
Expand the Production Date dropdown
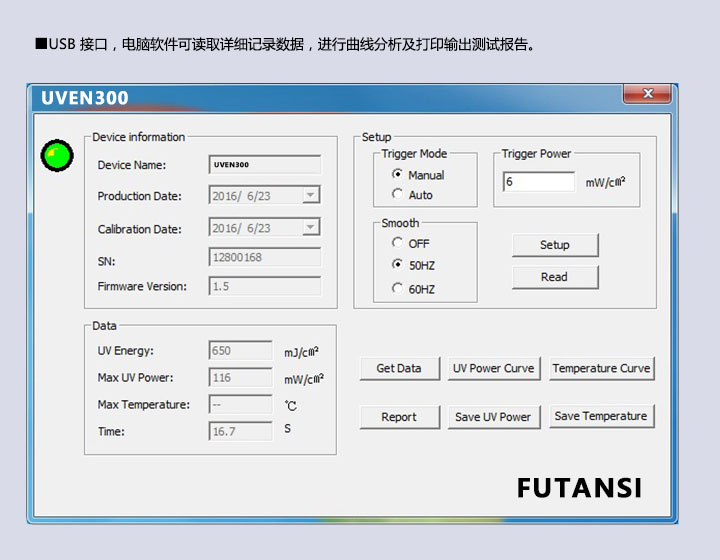point(310,196)
